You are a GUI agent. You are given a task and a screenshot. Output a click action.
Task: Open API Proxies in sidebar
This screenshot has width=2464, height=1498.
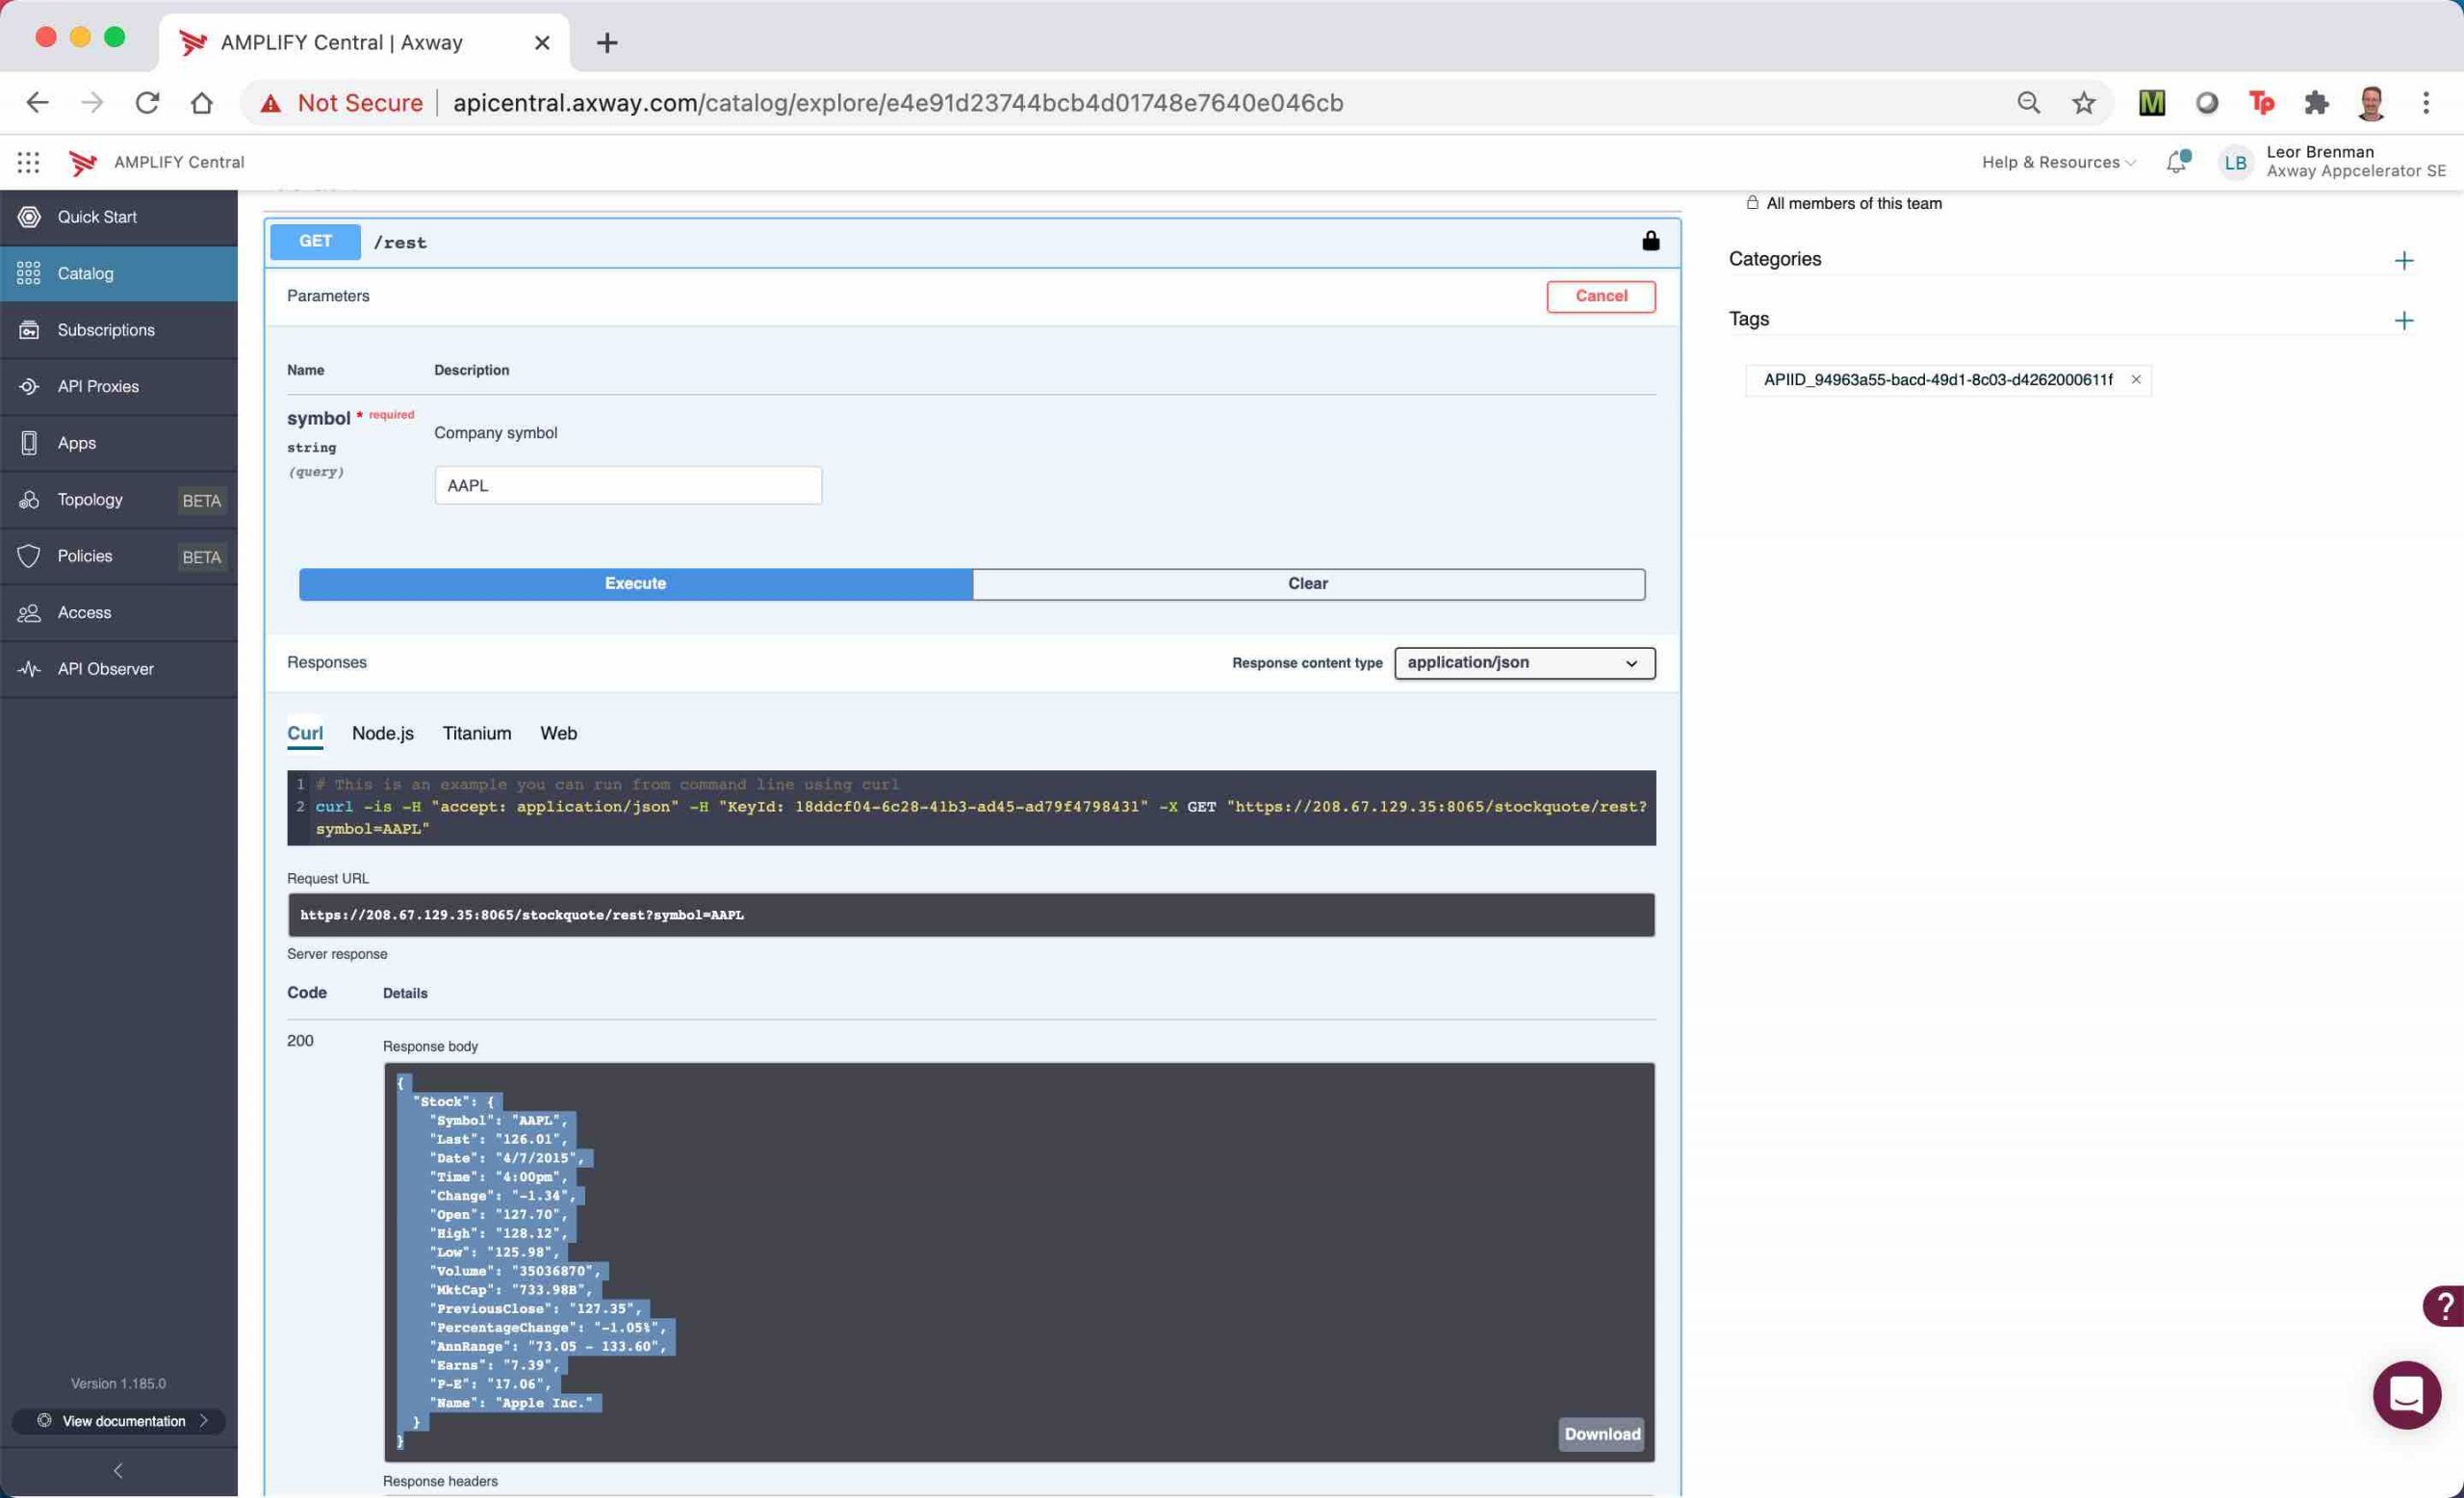[x=119, y=386]
